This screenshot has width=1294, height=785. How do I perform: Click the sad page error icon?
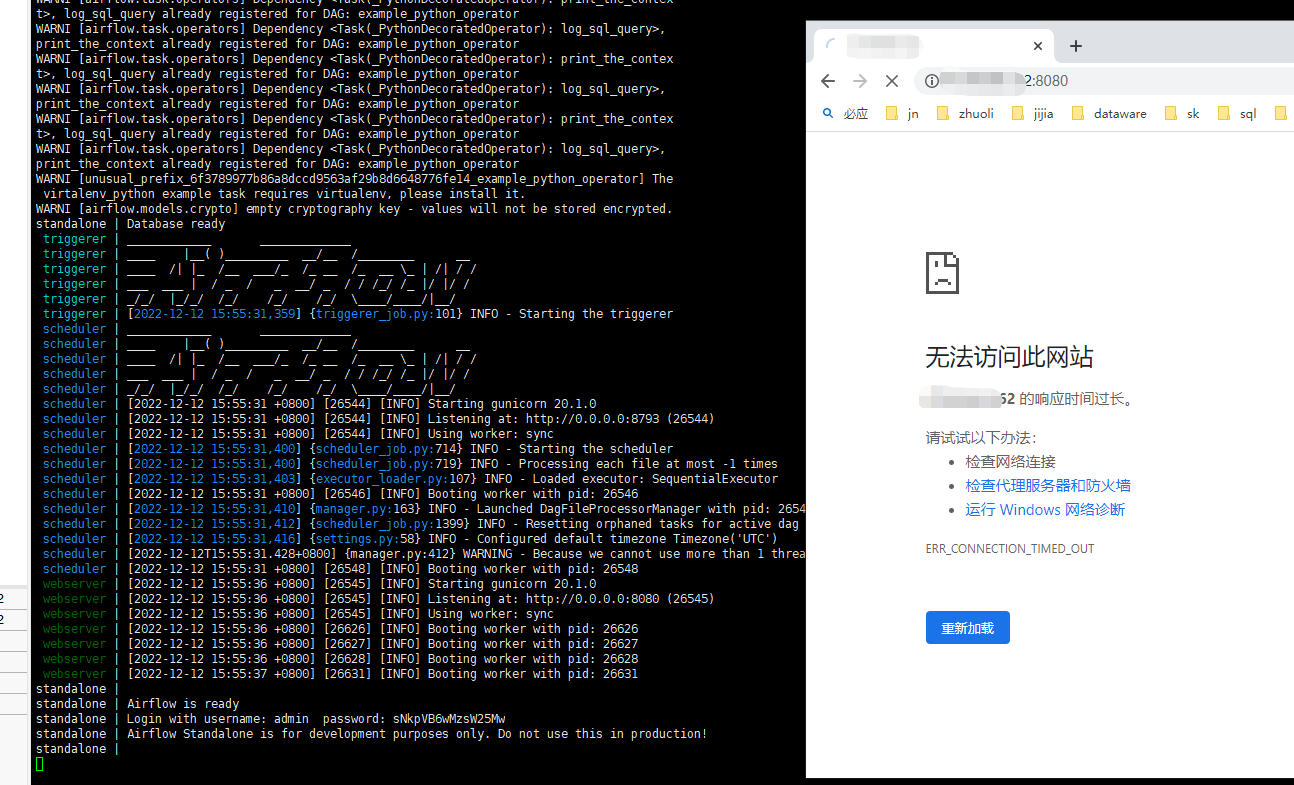point(942,272)
